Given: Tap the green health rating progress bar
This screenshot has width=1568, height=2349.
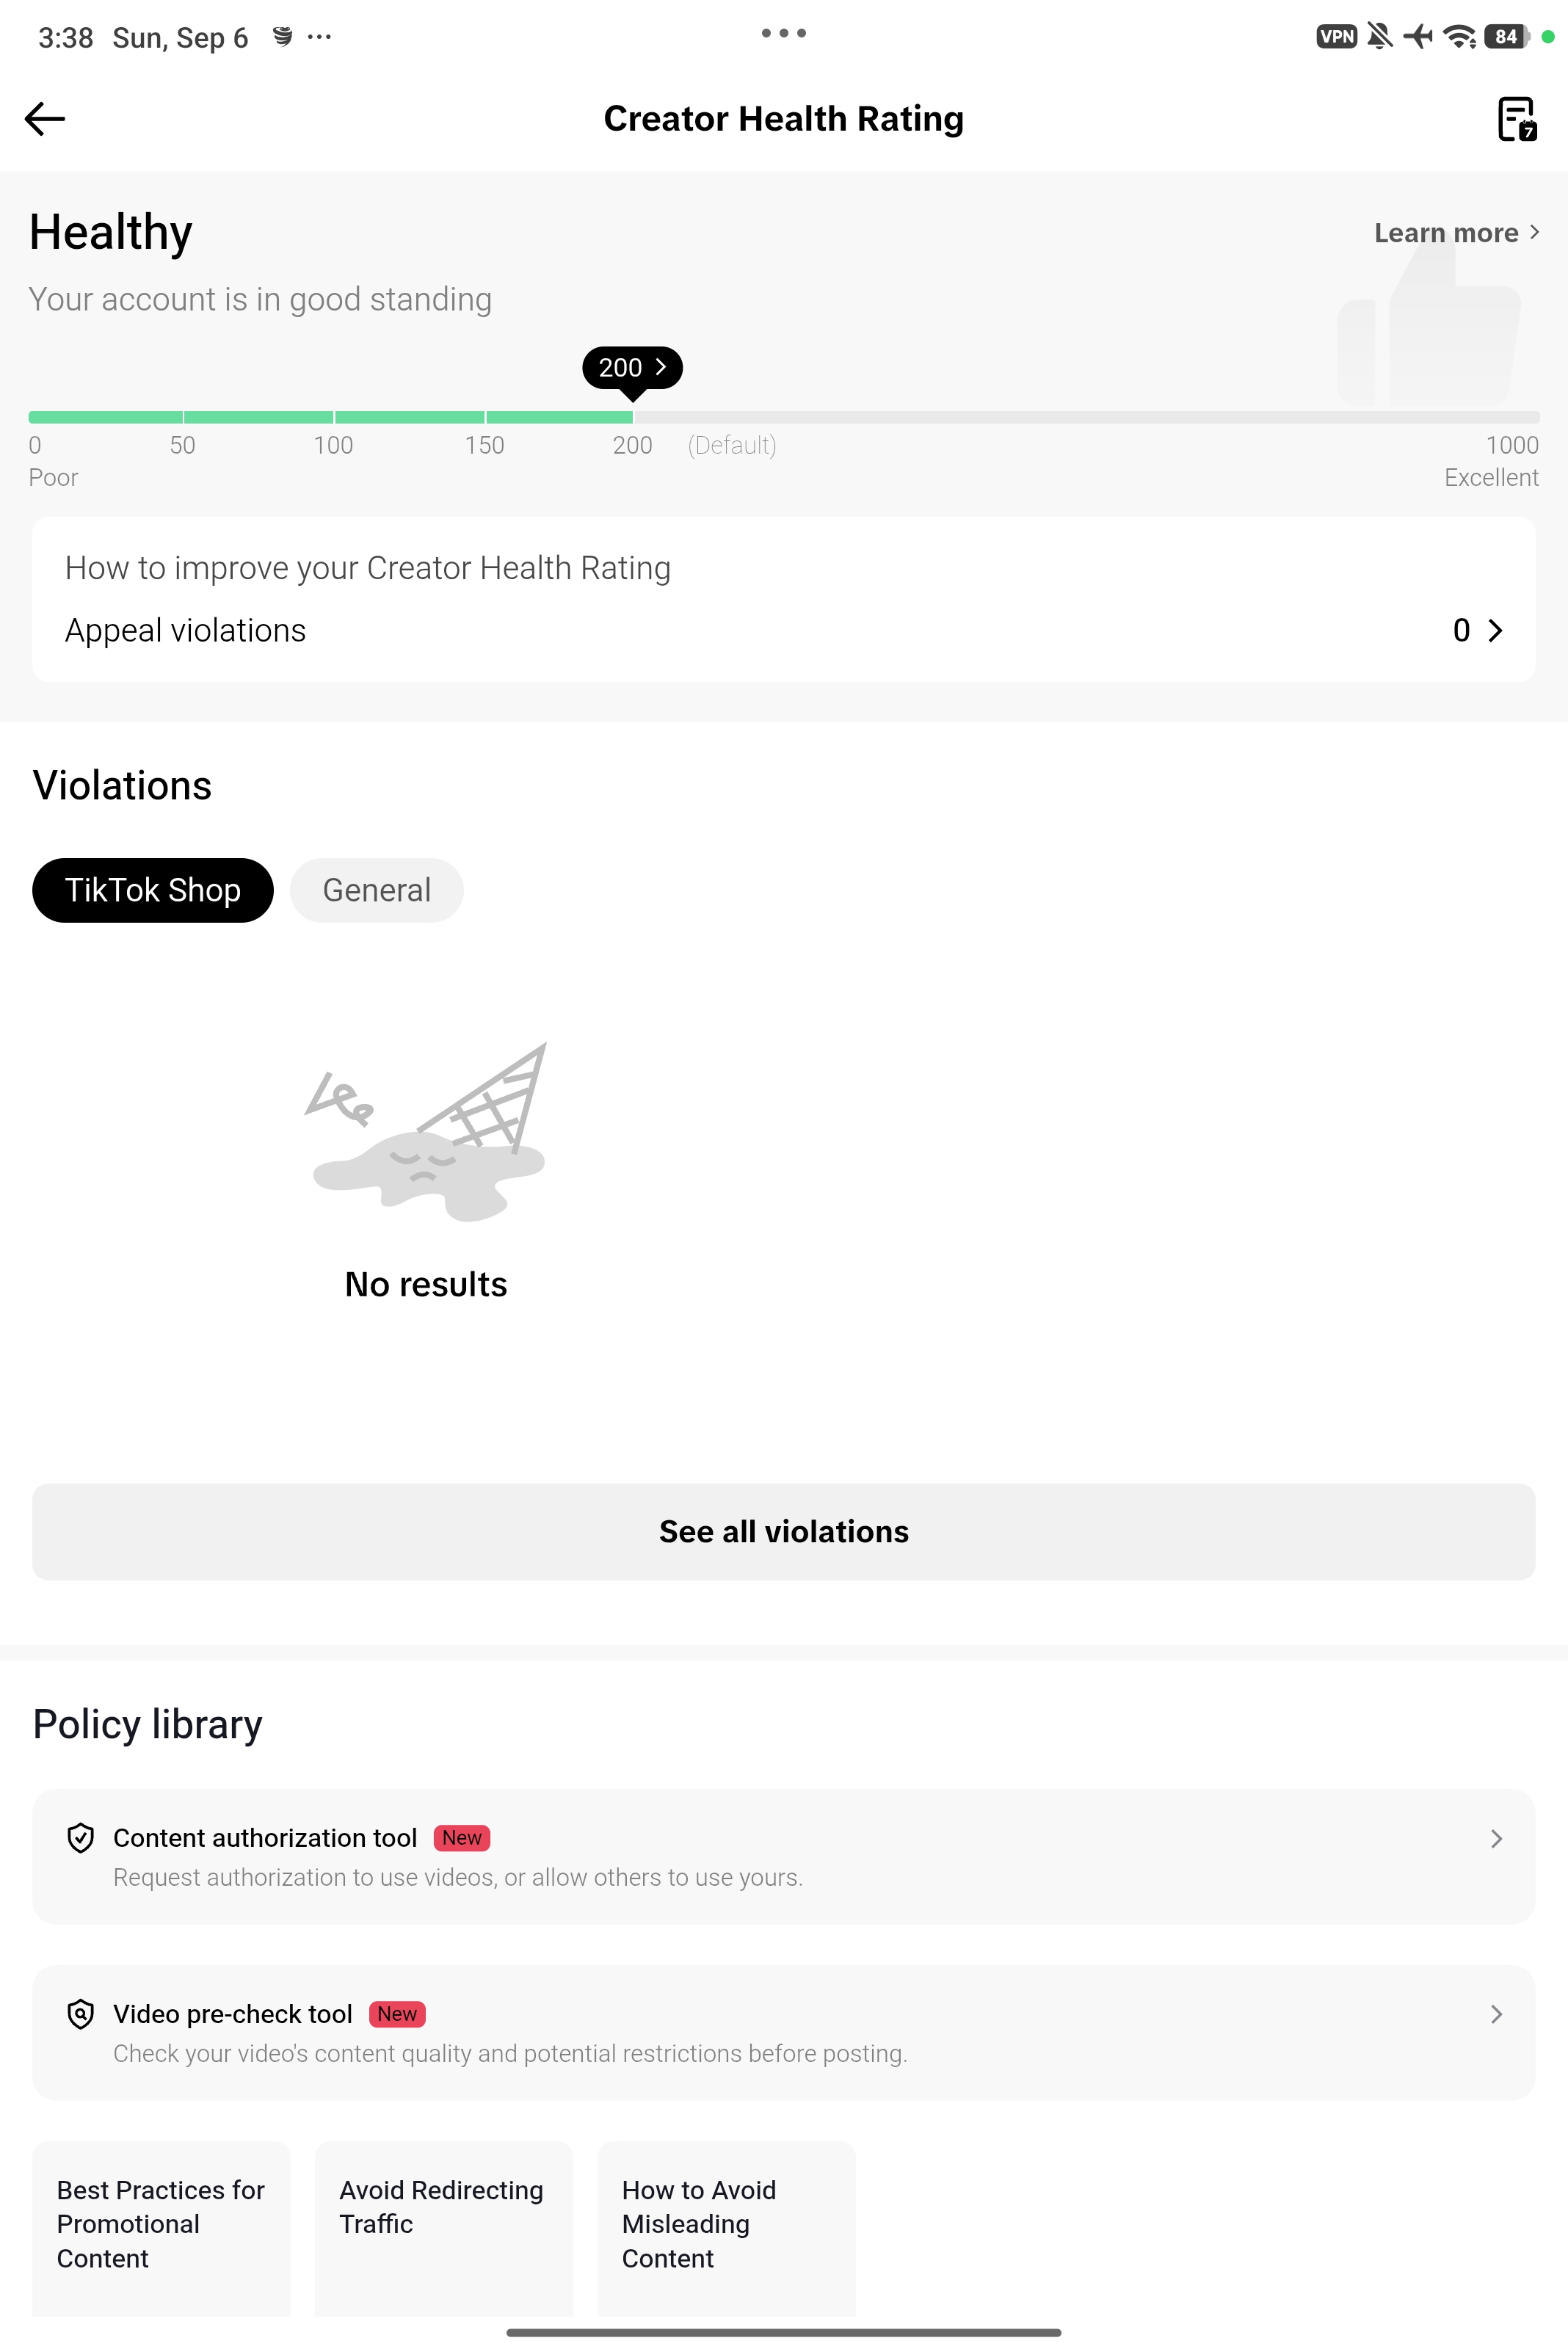Looking at the screenshot, I should [331, 417].
